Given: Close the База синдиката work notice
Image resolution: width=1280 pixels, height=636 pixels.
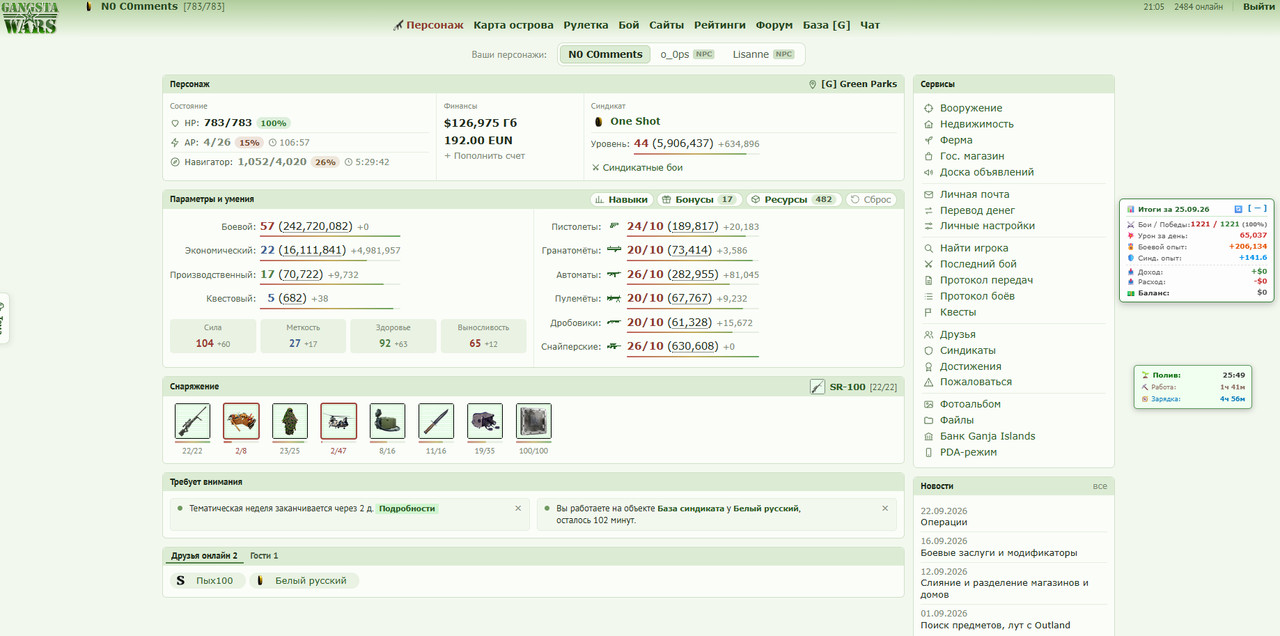Looking at the screenshot, I should pos(885,508).
